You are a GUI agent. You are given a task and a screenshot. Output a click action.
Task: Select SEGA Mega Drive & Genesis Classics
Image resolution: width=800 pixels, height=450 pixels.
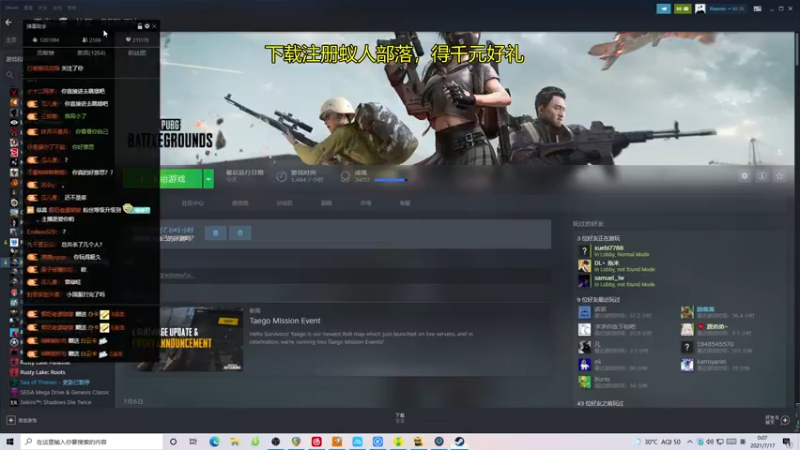coord(64,392)
